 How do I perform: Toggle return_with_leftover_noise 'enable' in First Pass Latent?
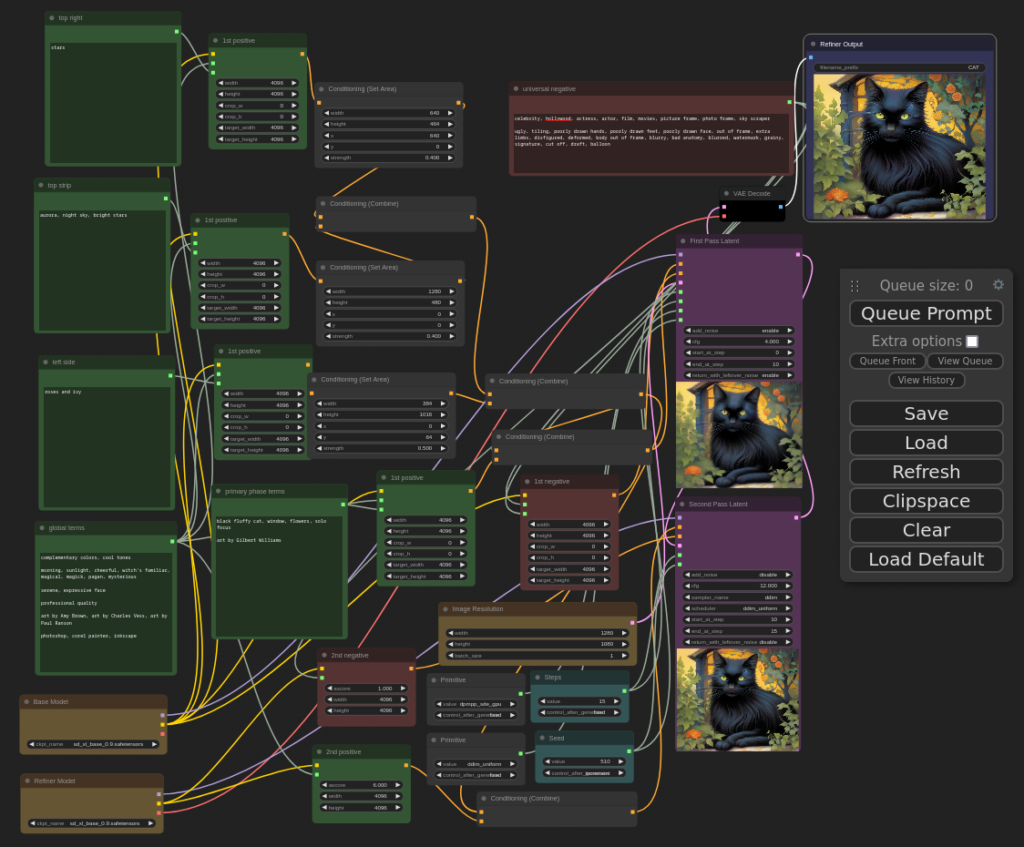pyautogui.click(x=738, y=376)
